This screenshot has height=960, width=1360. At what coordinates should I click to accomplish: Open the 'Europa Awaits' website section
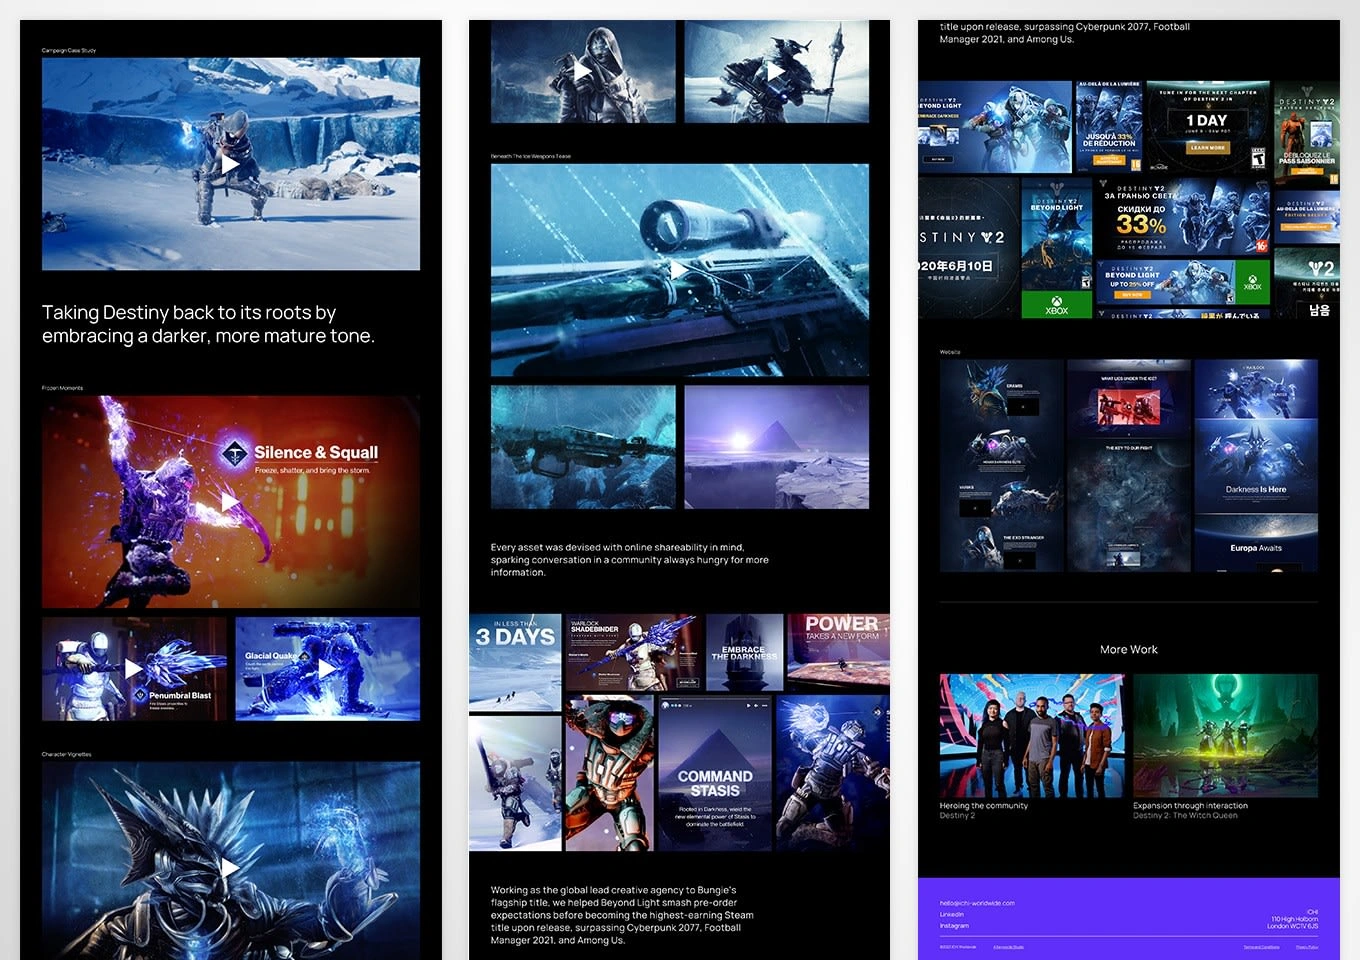1256,543
